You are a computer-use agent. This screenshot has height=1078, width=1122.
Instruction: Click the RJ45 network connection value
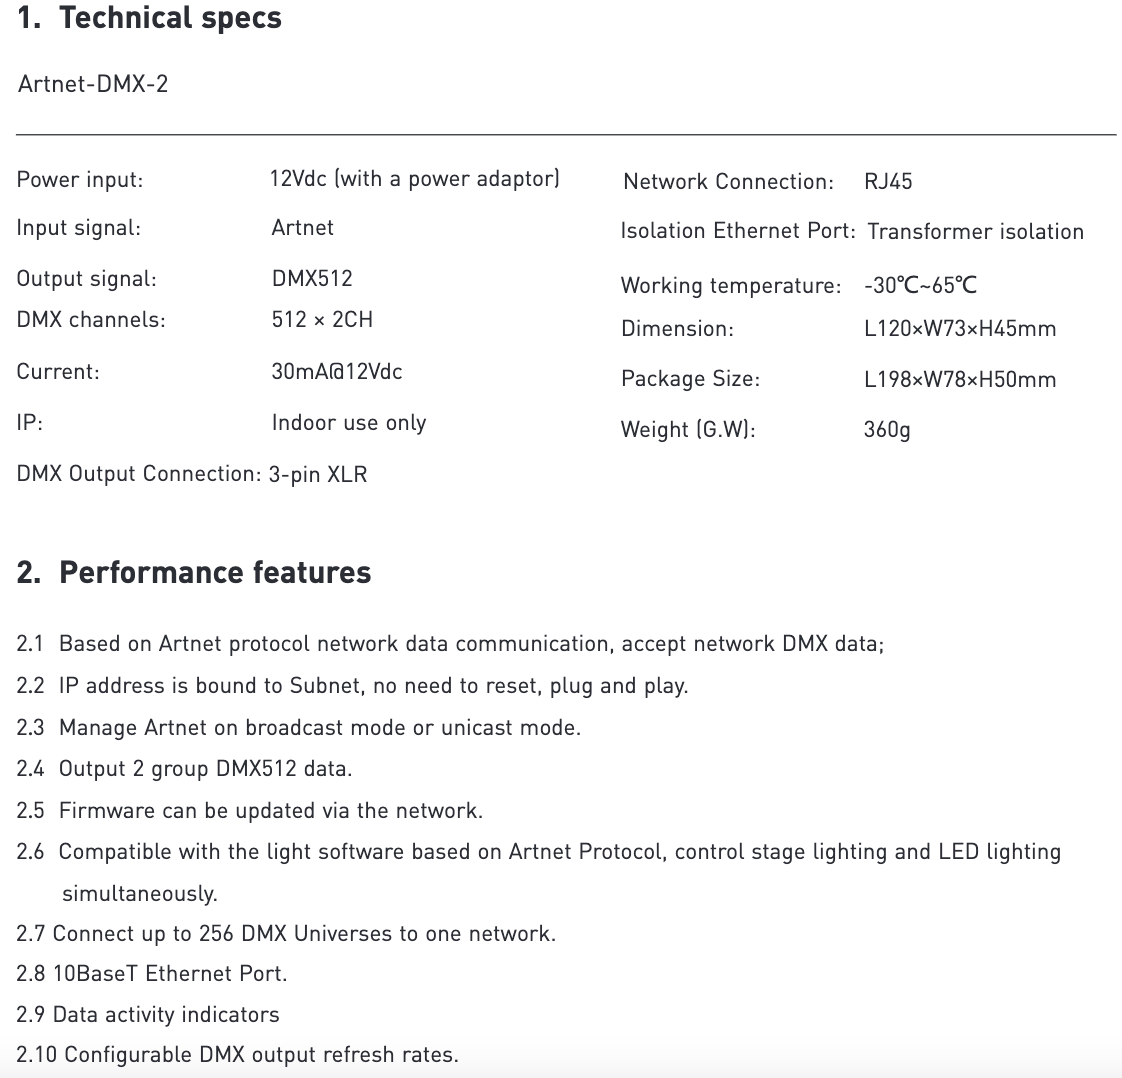(x=888, y=182)
